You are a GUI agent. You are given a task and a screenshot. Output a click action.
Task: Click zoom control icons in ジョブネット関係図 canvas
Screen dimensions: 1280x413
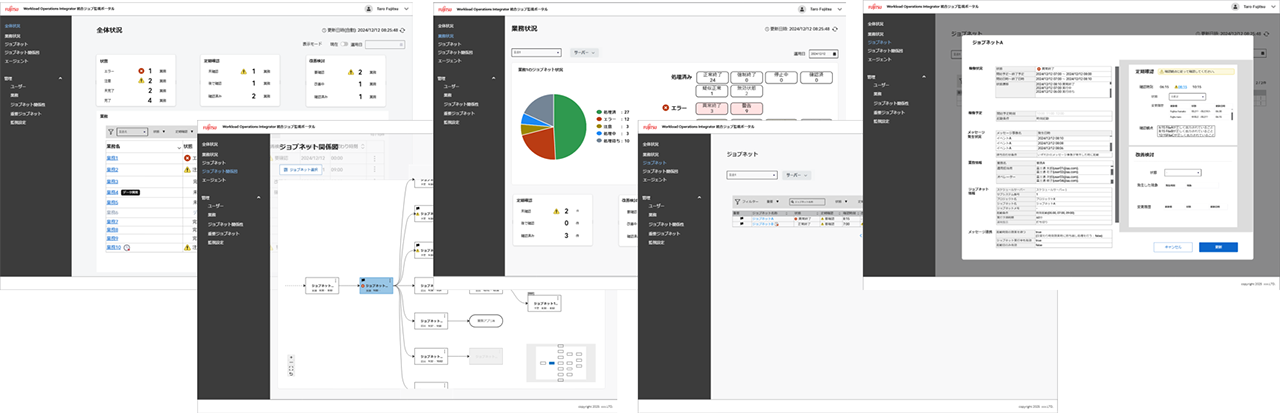pos(291,367)
